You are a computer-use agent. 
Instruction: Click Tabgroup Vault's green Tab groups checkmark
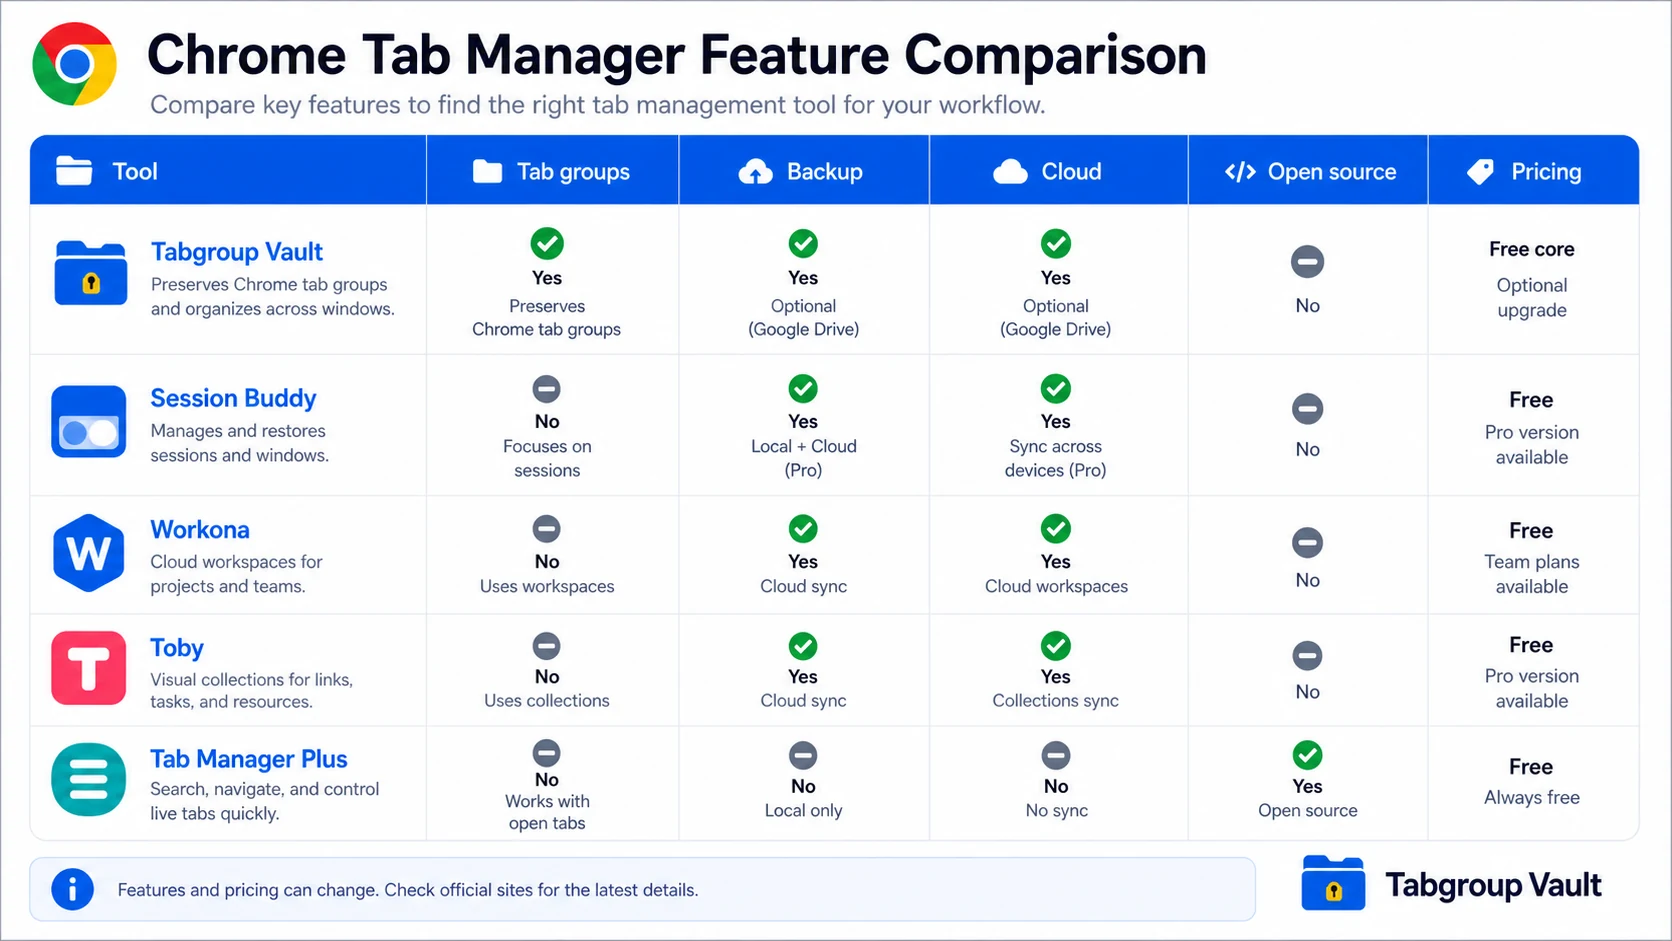tap(547, 243)
